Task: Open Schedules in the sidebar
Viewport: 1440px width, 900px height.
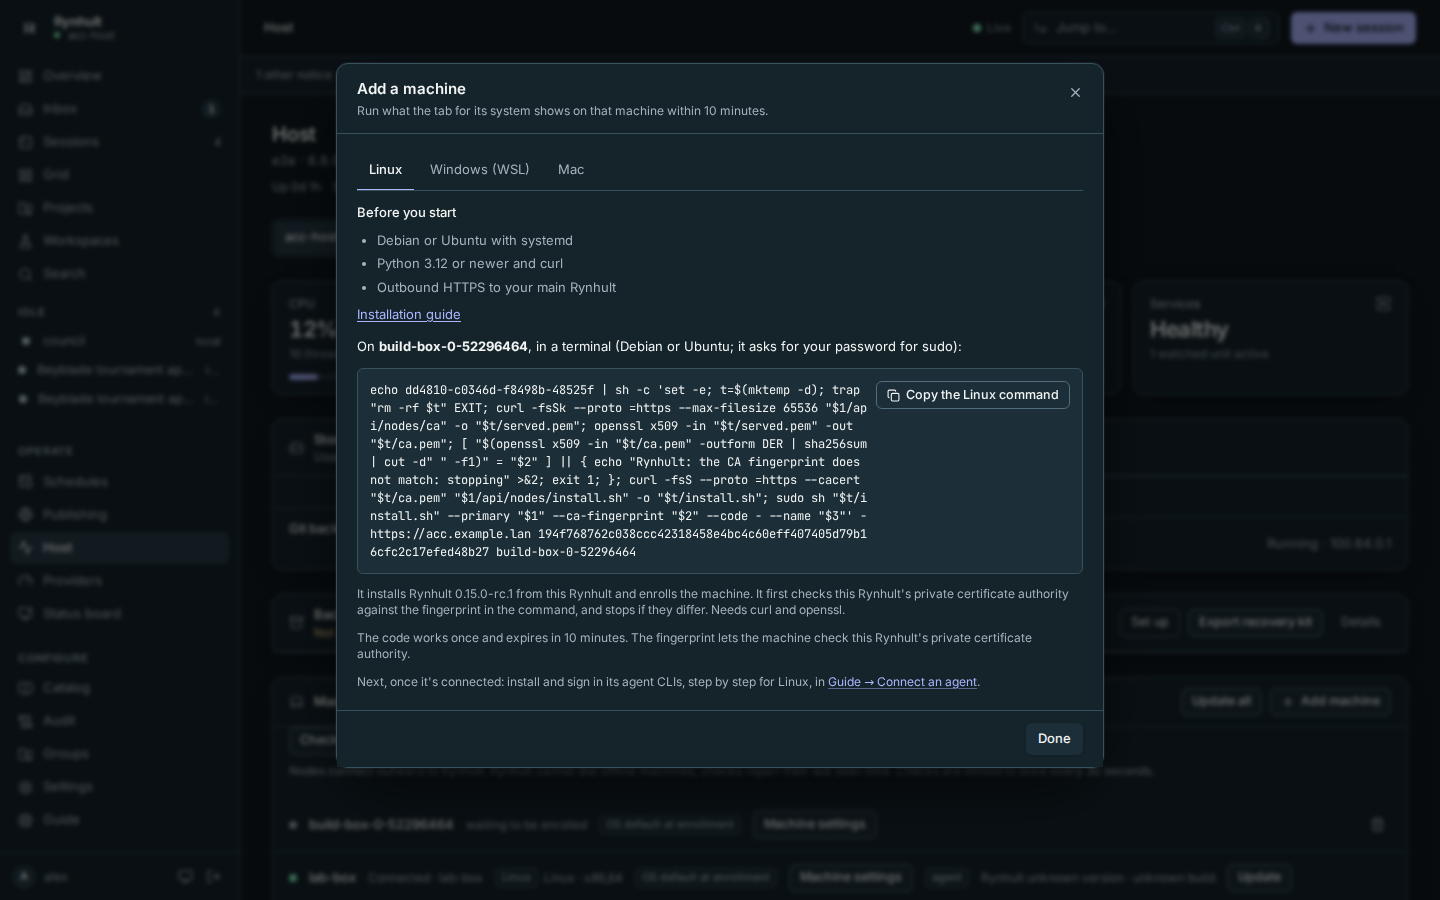Action: pyautogui.click(x=120, y=482)
